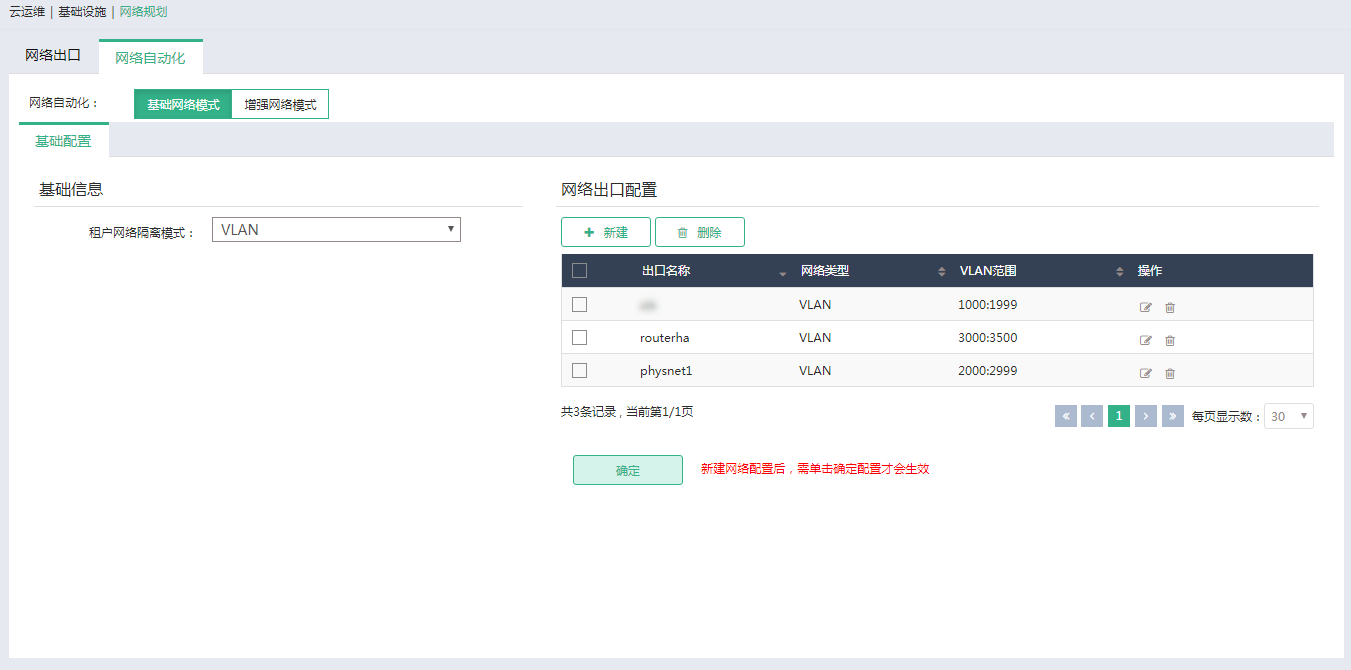The image size is (1351, 670).
Task: Delete the first row with VLAN 1000:1999
Action: [1170, 307]
